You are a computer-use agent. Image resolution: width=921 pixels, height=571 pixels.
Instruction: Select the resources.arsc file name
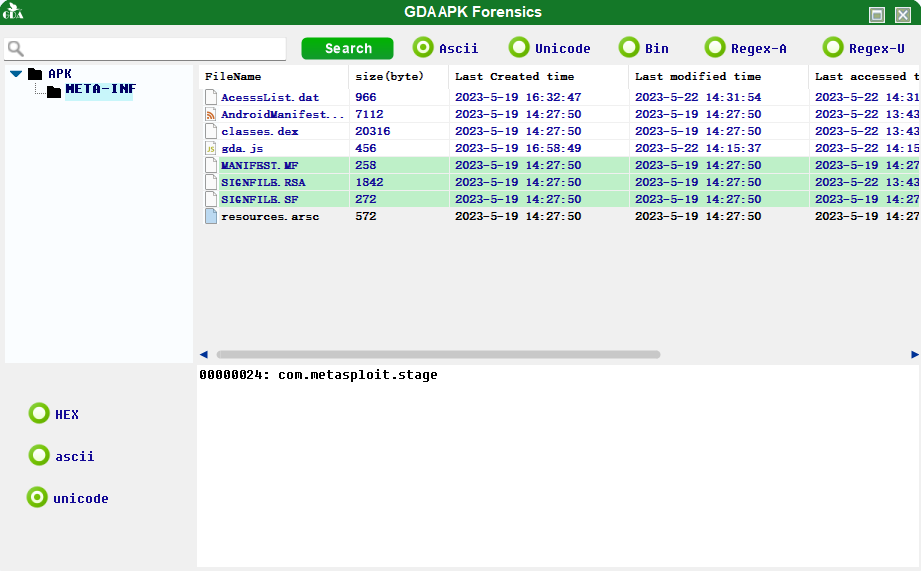coord(270,217)
